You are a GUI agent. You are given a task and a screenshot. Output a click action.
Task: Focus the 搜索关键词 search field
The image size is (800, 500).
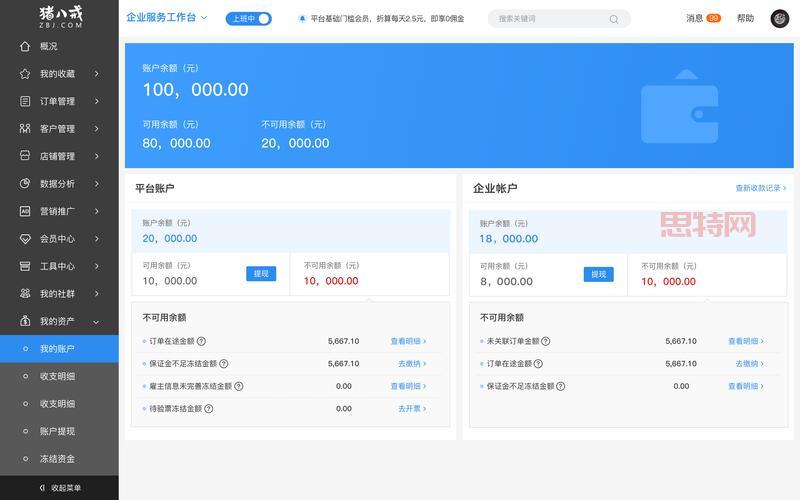[x=559, y=19]
